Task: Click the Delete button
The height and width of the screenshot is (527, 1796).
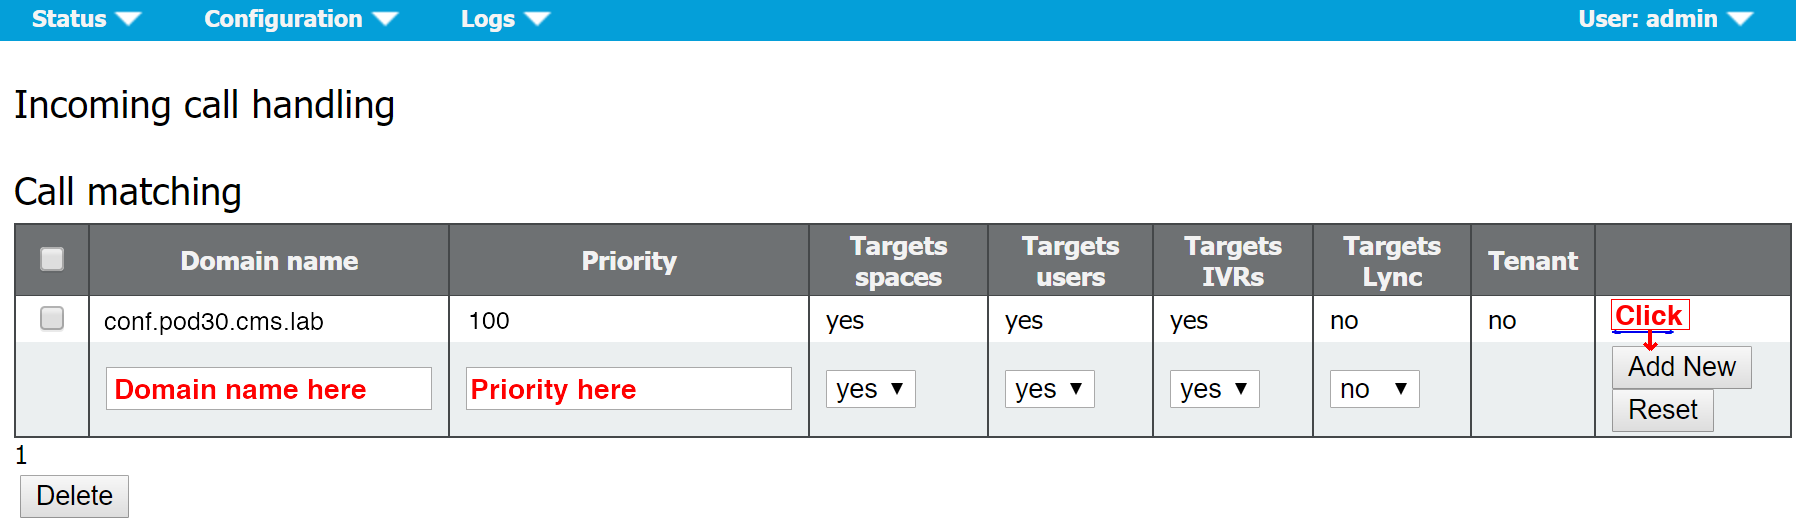Action: [x=74, y=496]
